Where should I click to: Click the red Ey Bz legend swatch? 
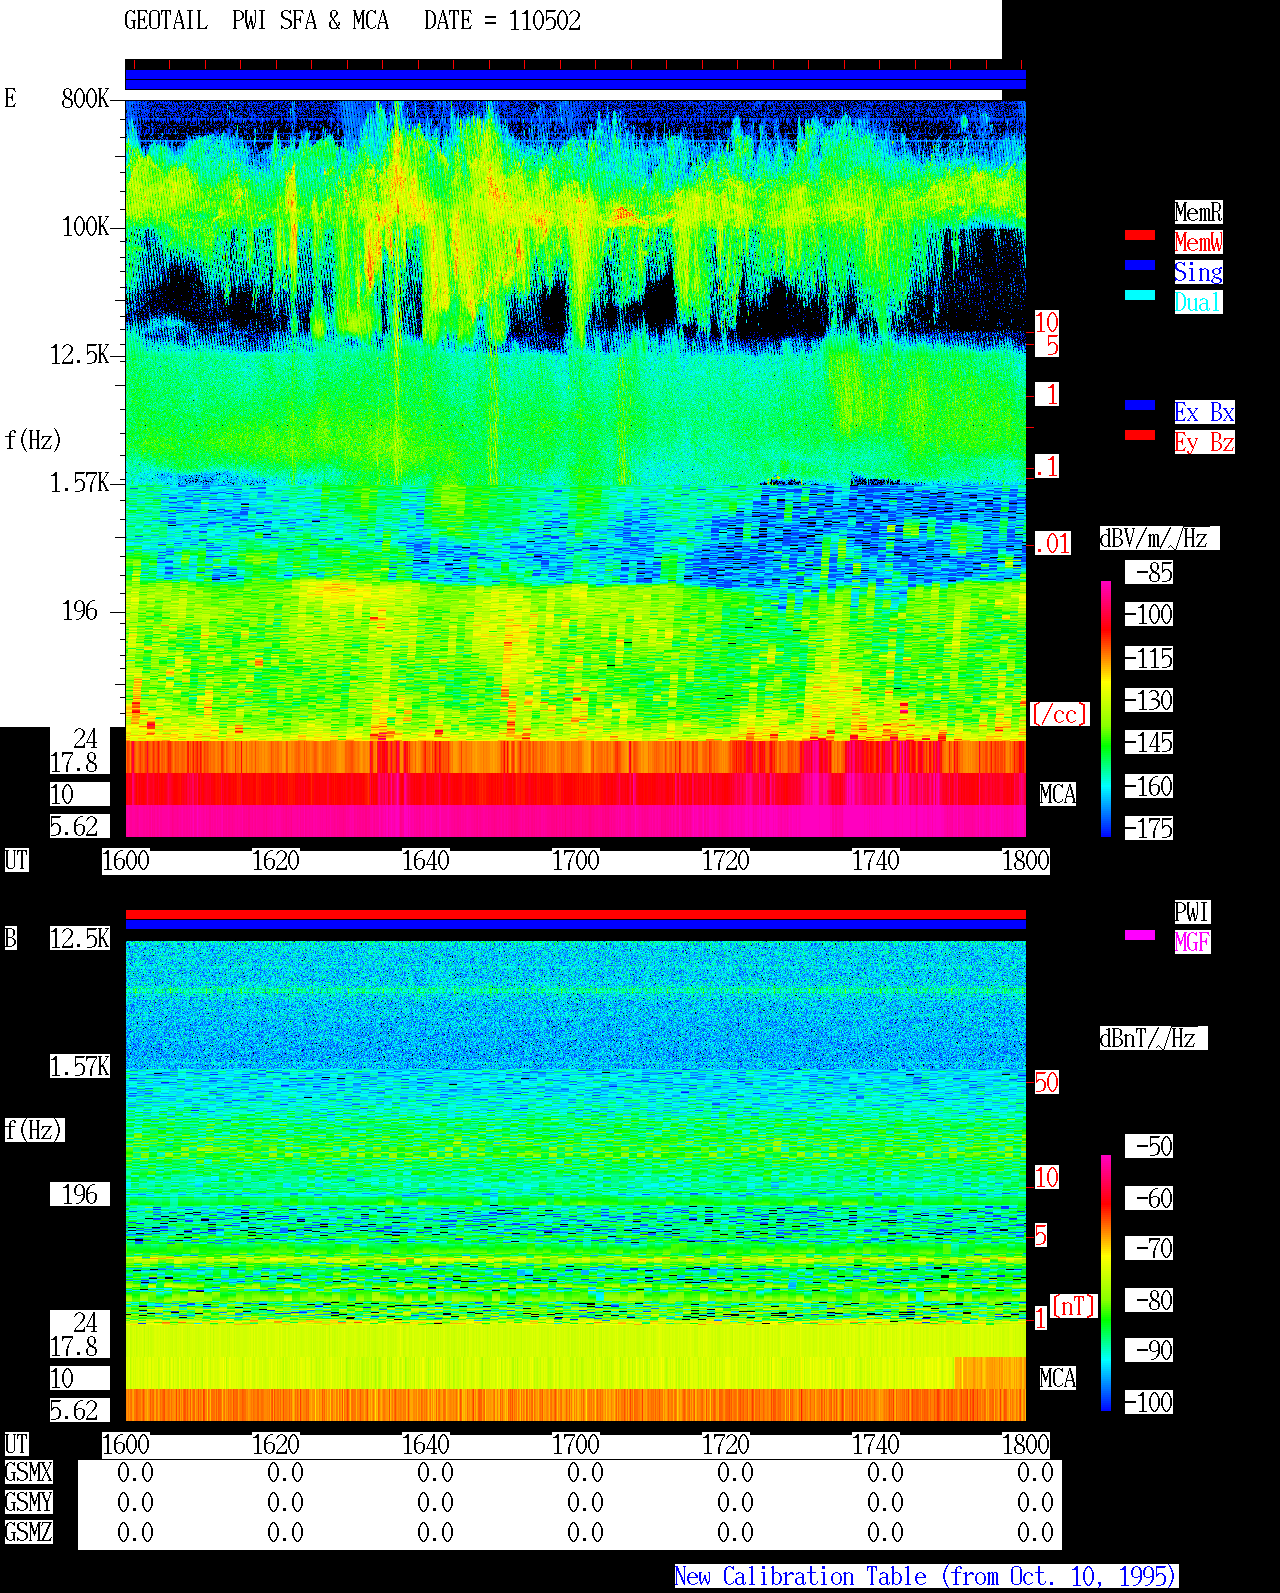(1140, 435)
